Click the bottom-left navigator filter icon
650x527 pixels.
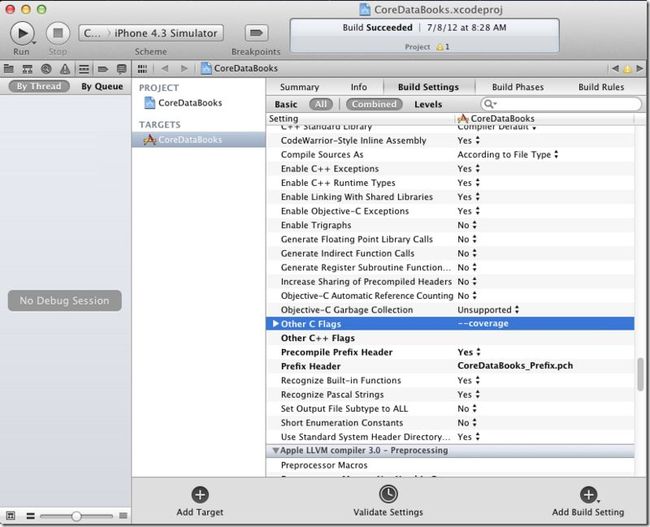(x=11, y=516)
